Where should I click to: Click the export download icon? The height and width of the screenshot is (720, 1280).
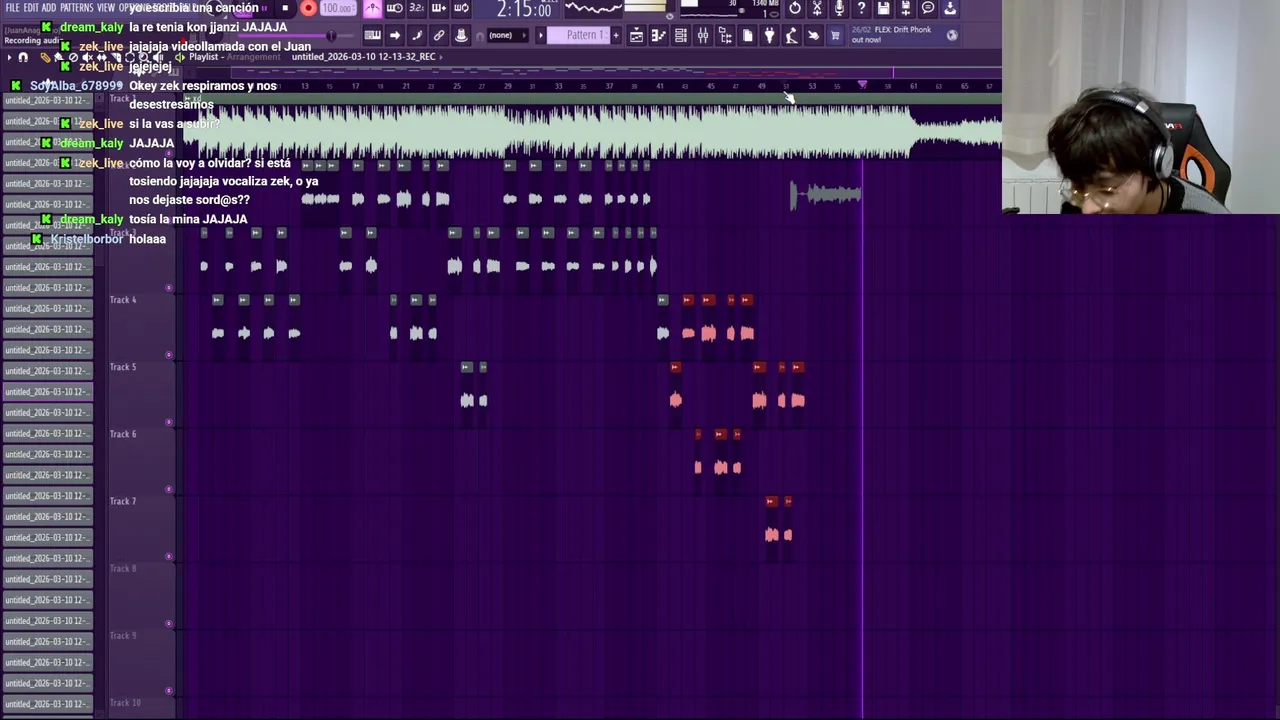click(x=950, y=8)
